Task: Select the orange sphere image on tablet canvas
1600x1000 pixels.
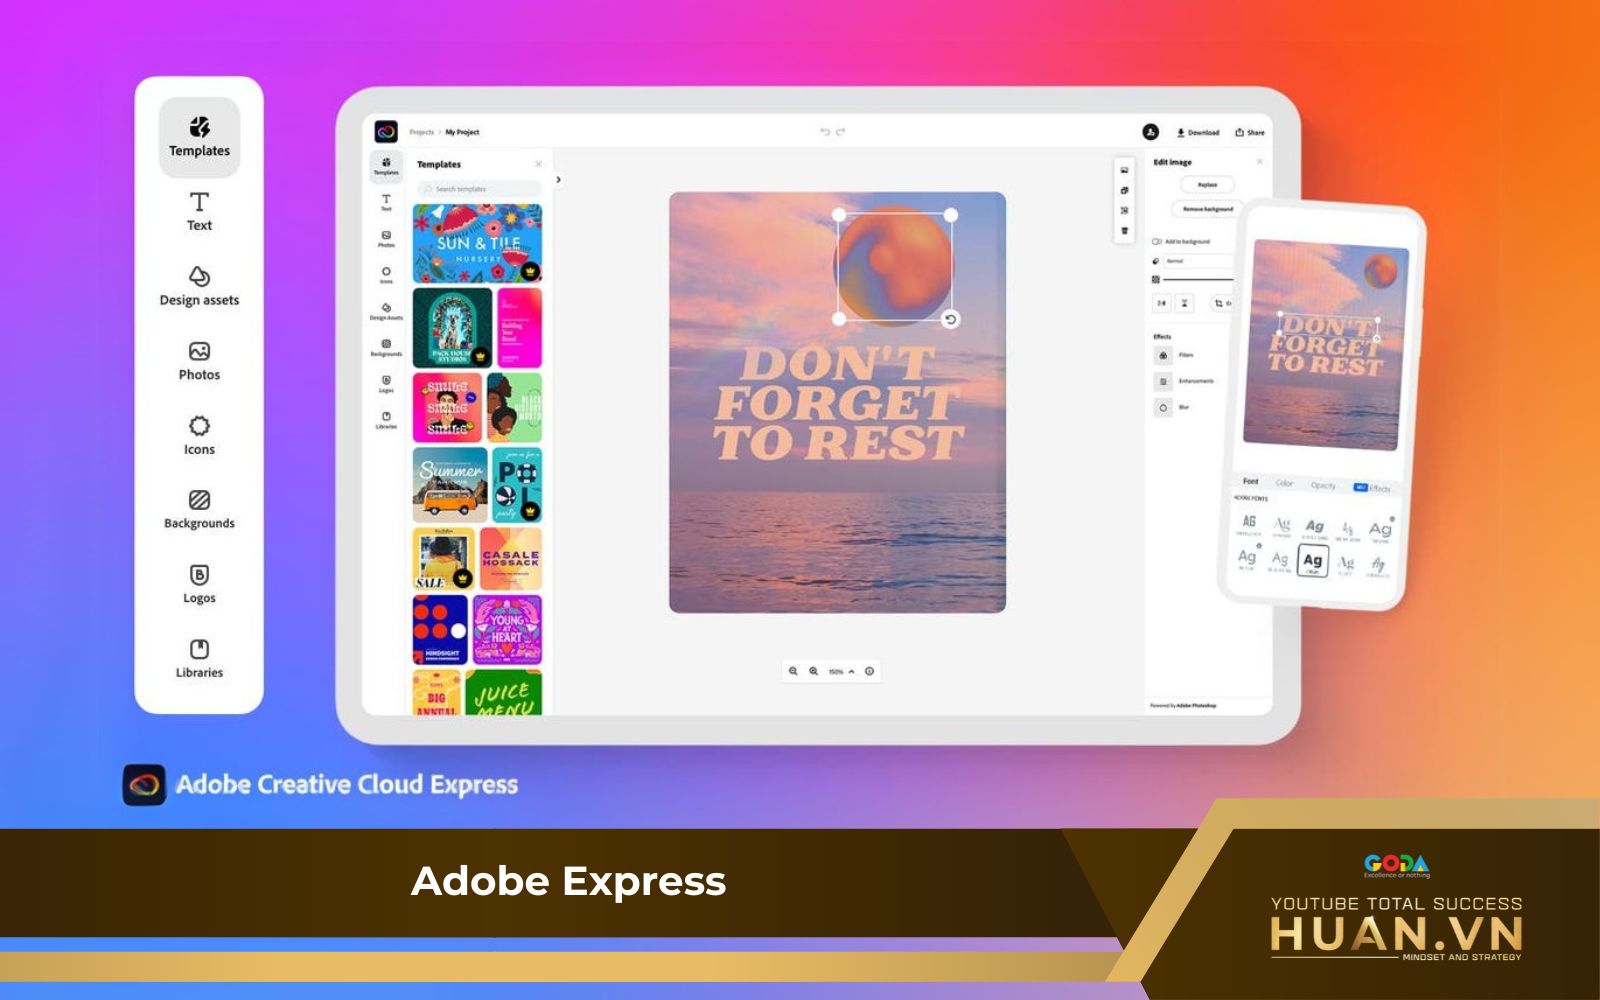Action: [x=894, y=267]
